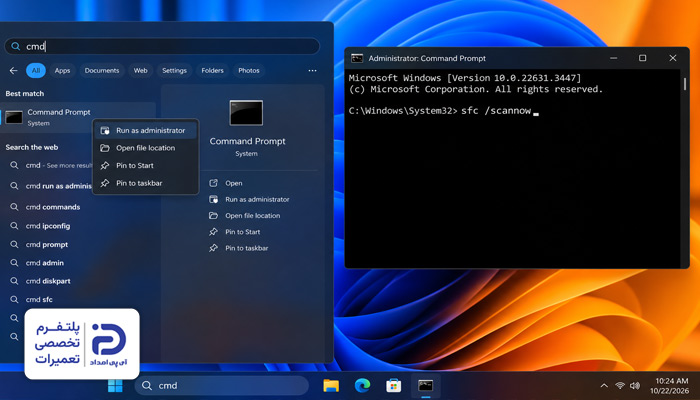Click the Wi-Fi network tray icon
This screenshot has height=400, width=700.
click(x=620, y=386)
